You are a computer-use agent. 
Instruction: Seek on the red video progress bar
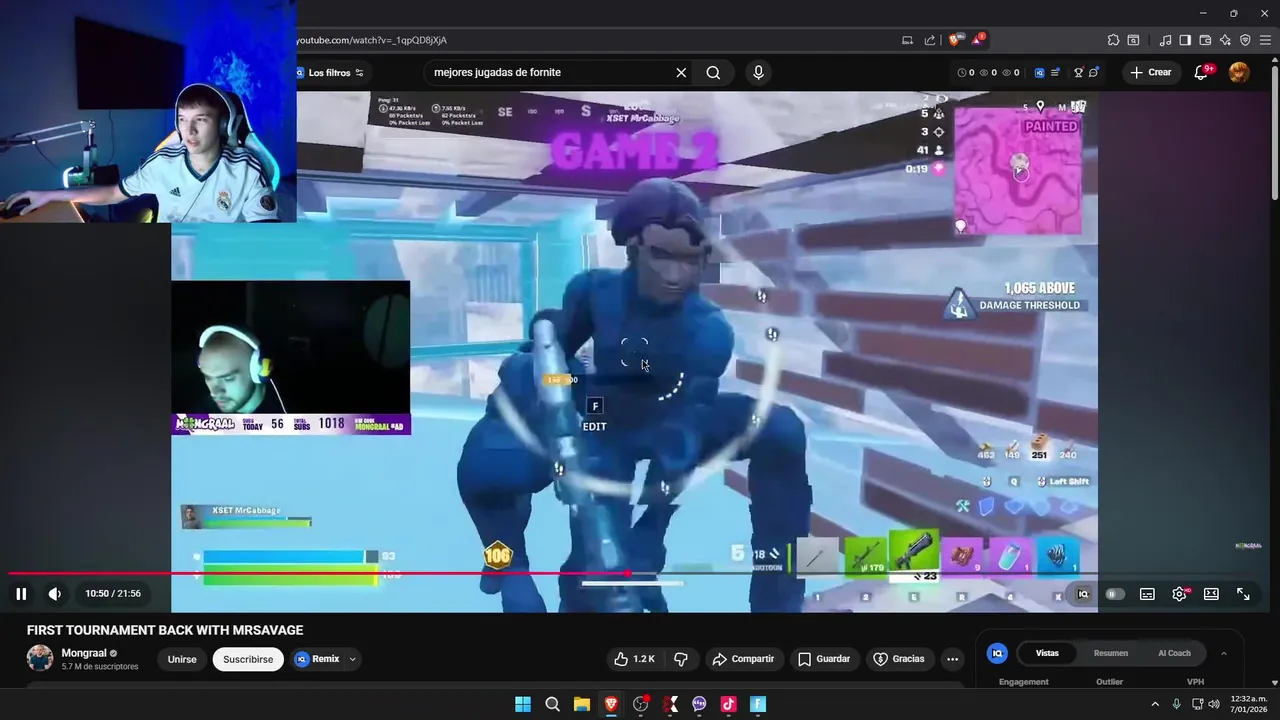tap(318, 574)
